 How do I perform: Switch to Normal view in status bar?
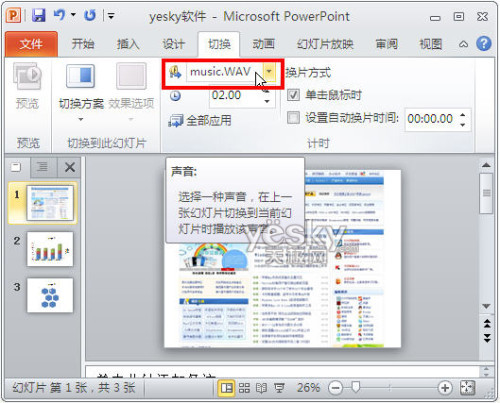[x=226, y=388]
